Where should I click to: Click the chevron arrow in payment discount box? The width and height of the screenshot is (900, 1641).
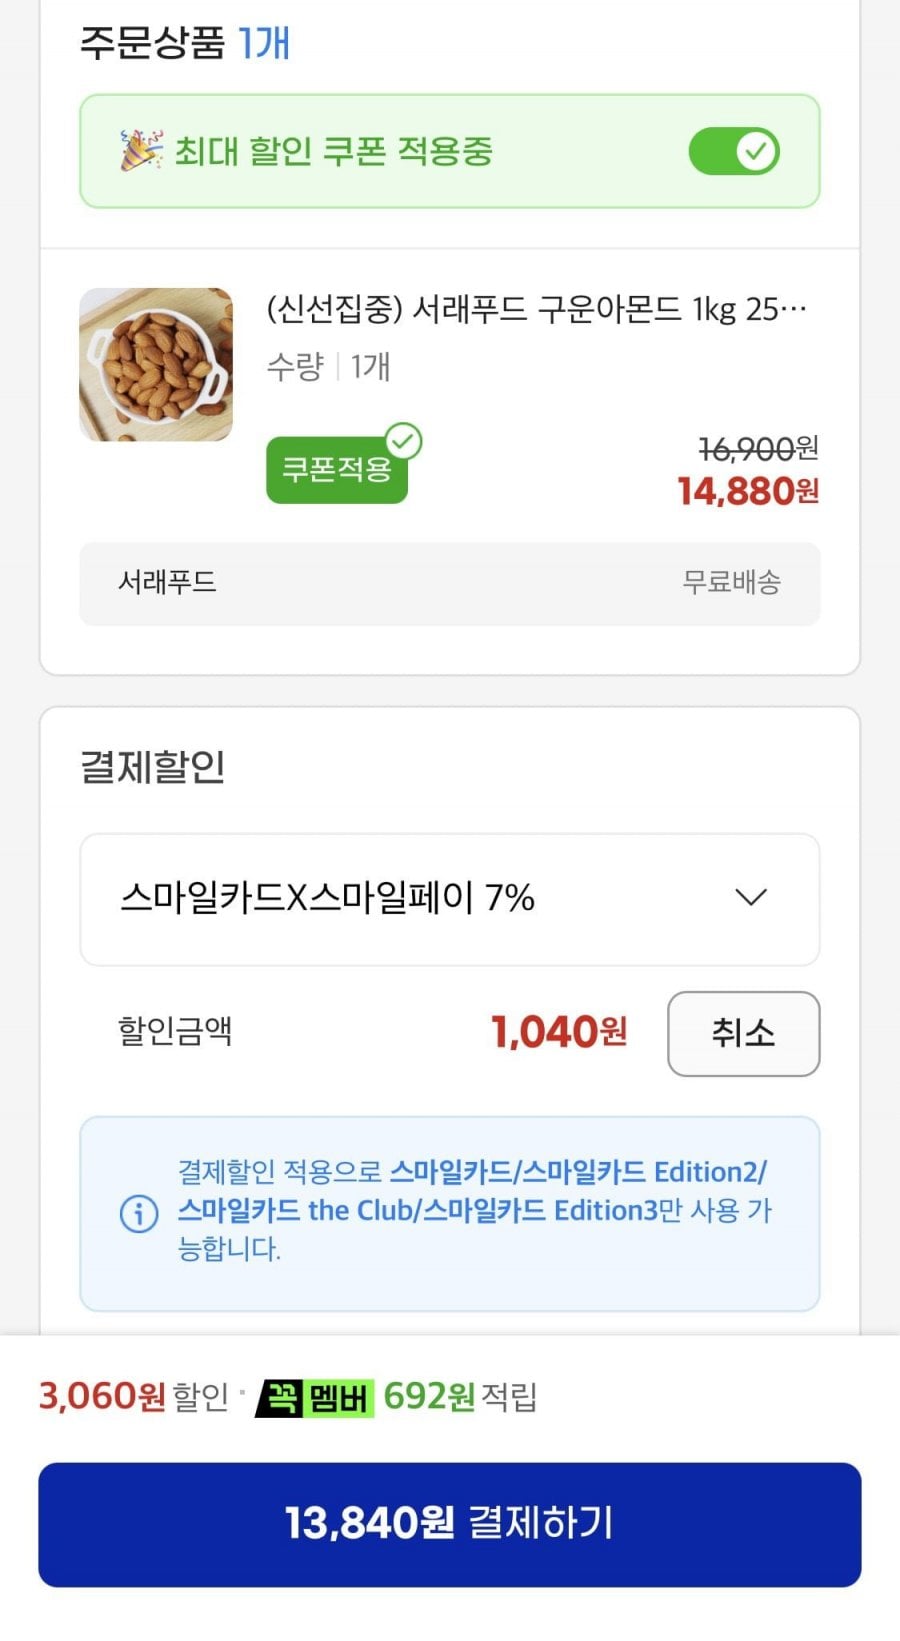(751, 897)
